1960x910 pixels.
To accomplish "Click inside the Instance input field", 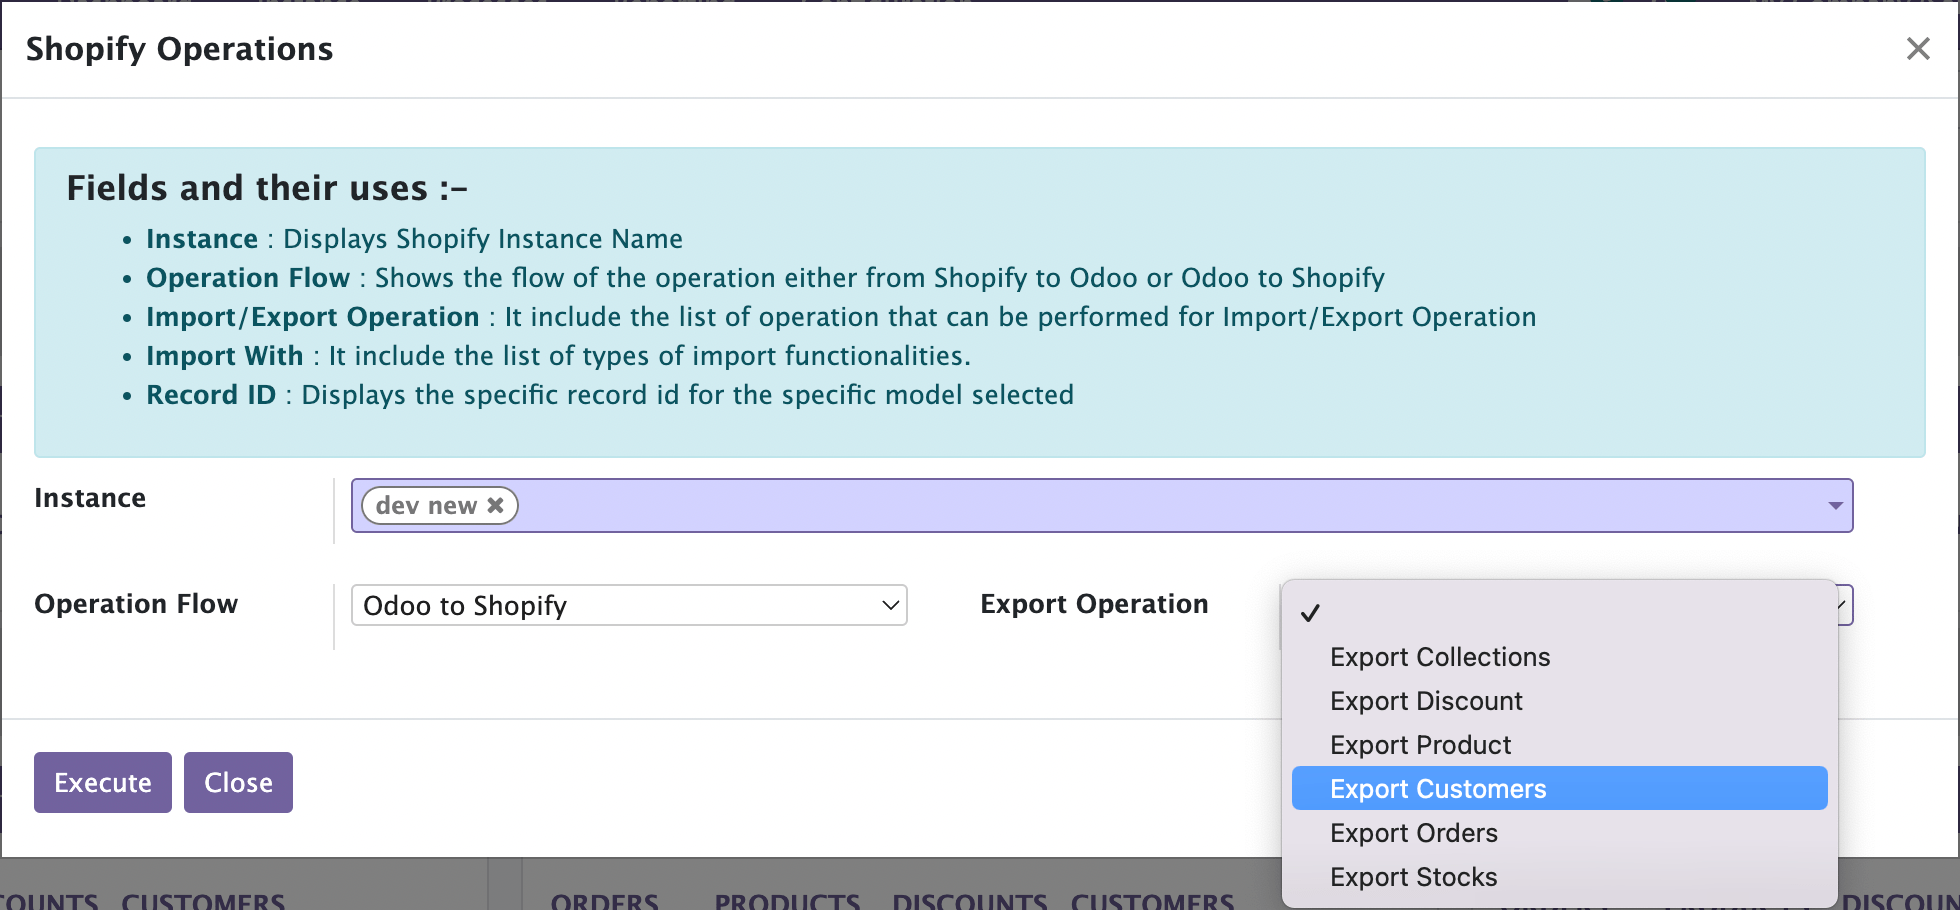I will [1100, 506].
